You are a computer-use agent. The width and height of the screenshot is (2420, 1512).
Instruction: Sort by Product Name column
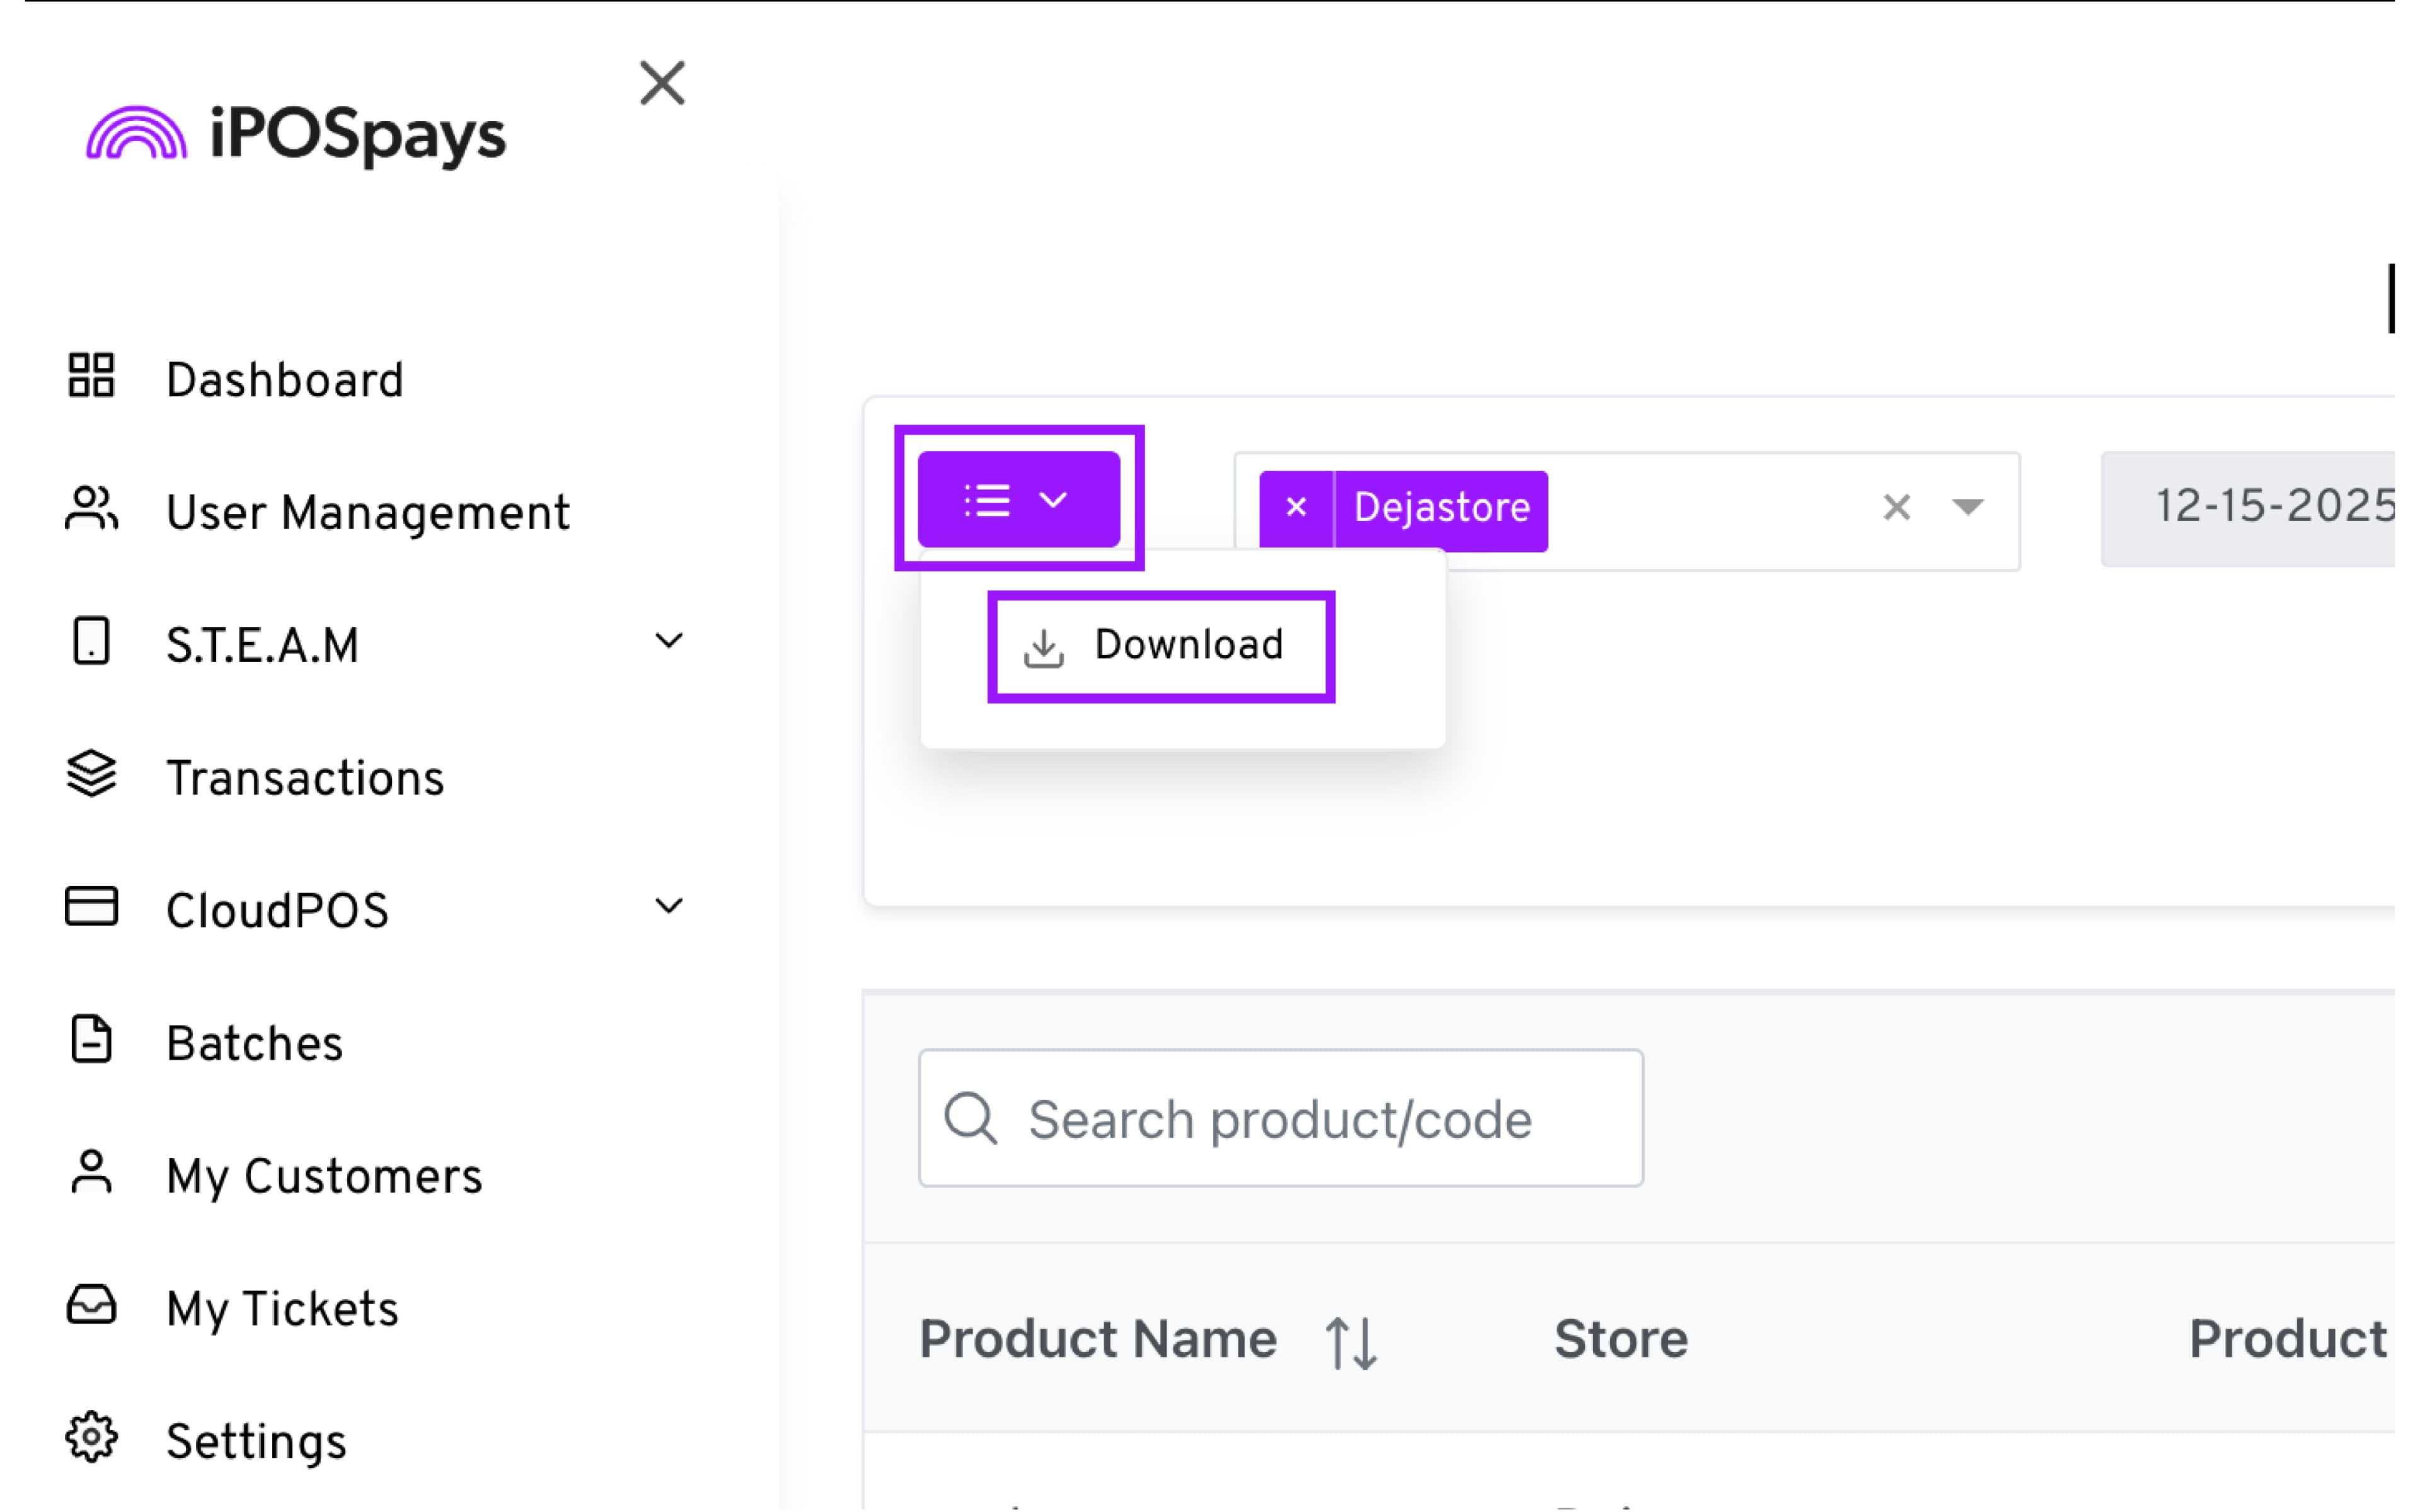point(1351,1341)
